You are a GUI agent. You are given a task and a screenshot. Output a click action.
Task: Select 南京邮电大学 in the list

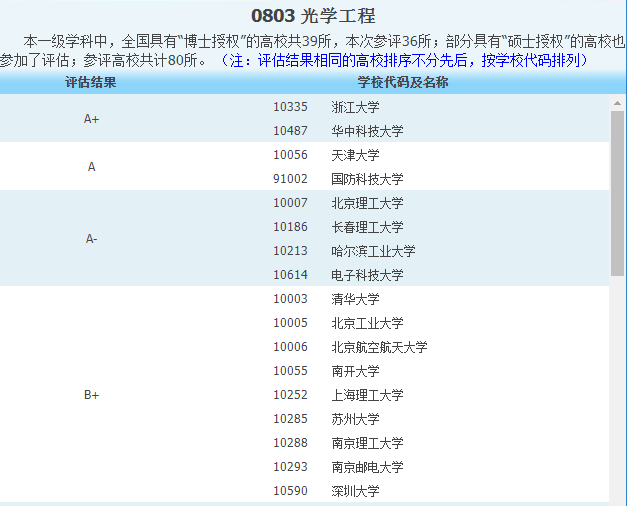367,468
